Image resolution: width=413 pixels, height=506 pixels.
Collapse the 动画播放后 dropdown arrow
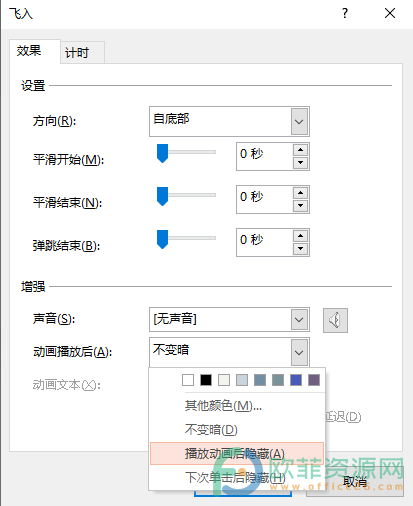pyautogui.click(x=299, y=352)
